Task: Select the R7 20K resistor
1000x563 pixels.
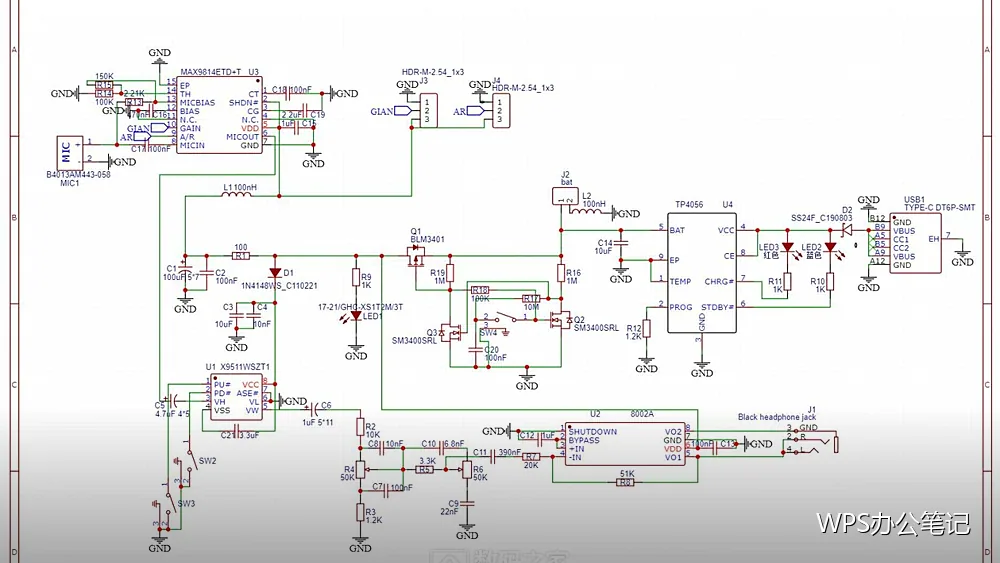Action: 531,457
